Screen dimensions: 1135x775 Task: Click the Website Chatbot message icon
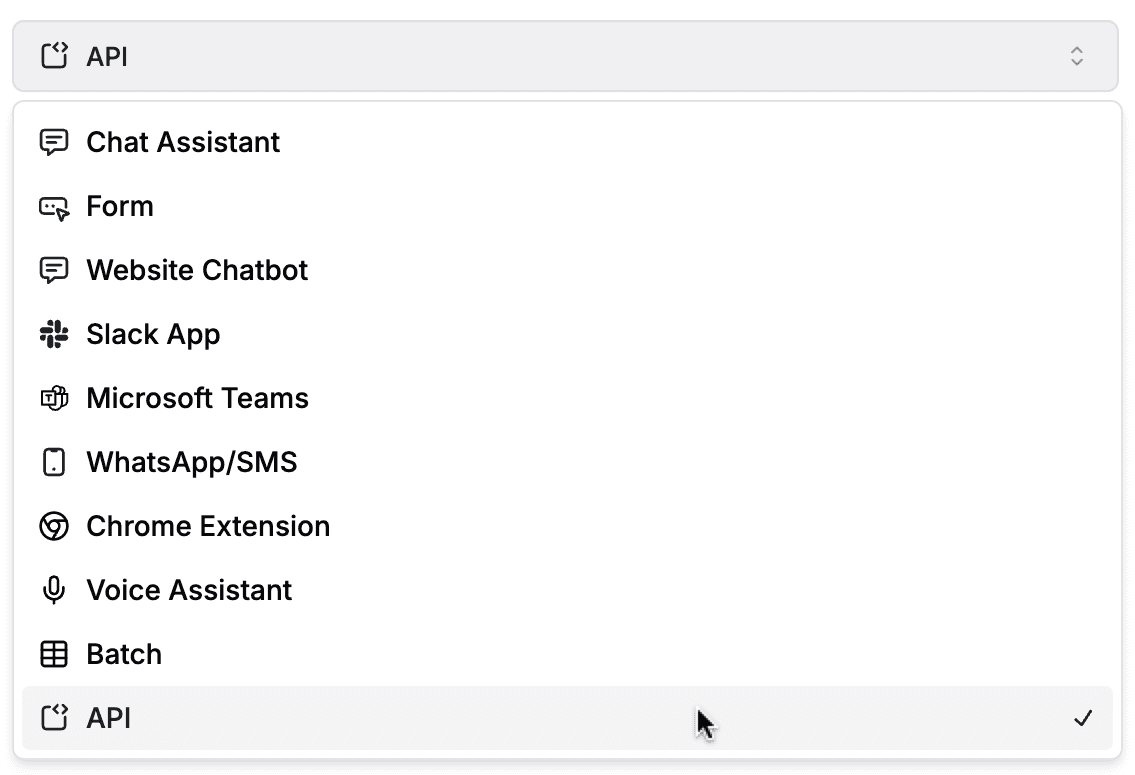54,271
